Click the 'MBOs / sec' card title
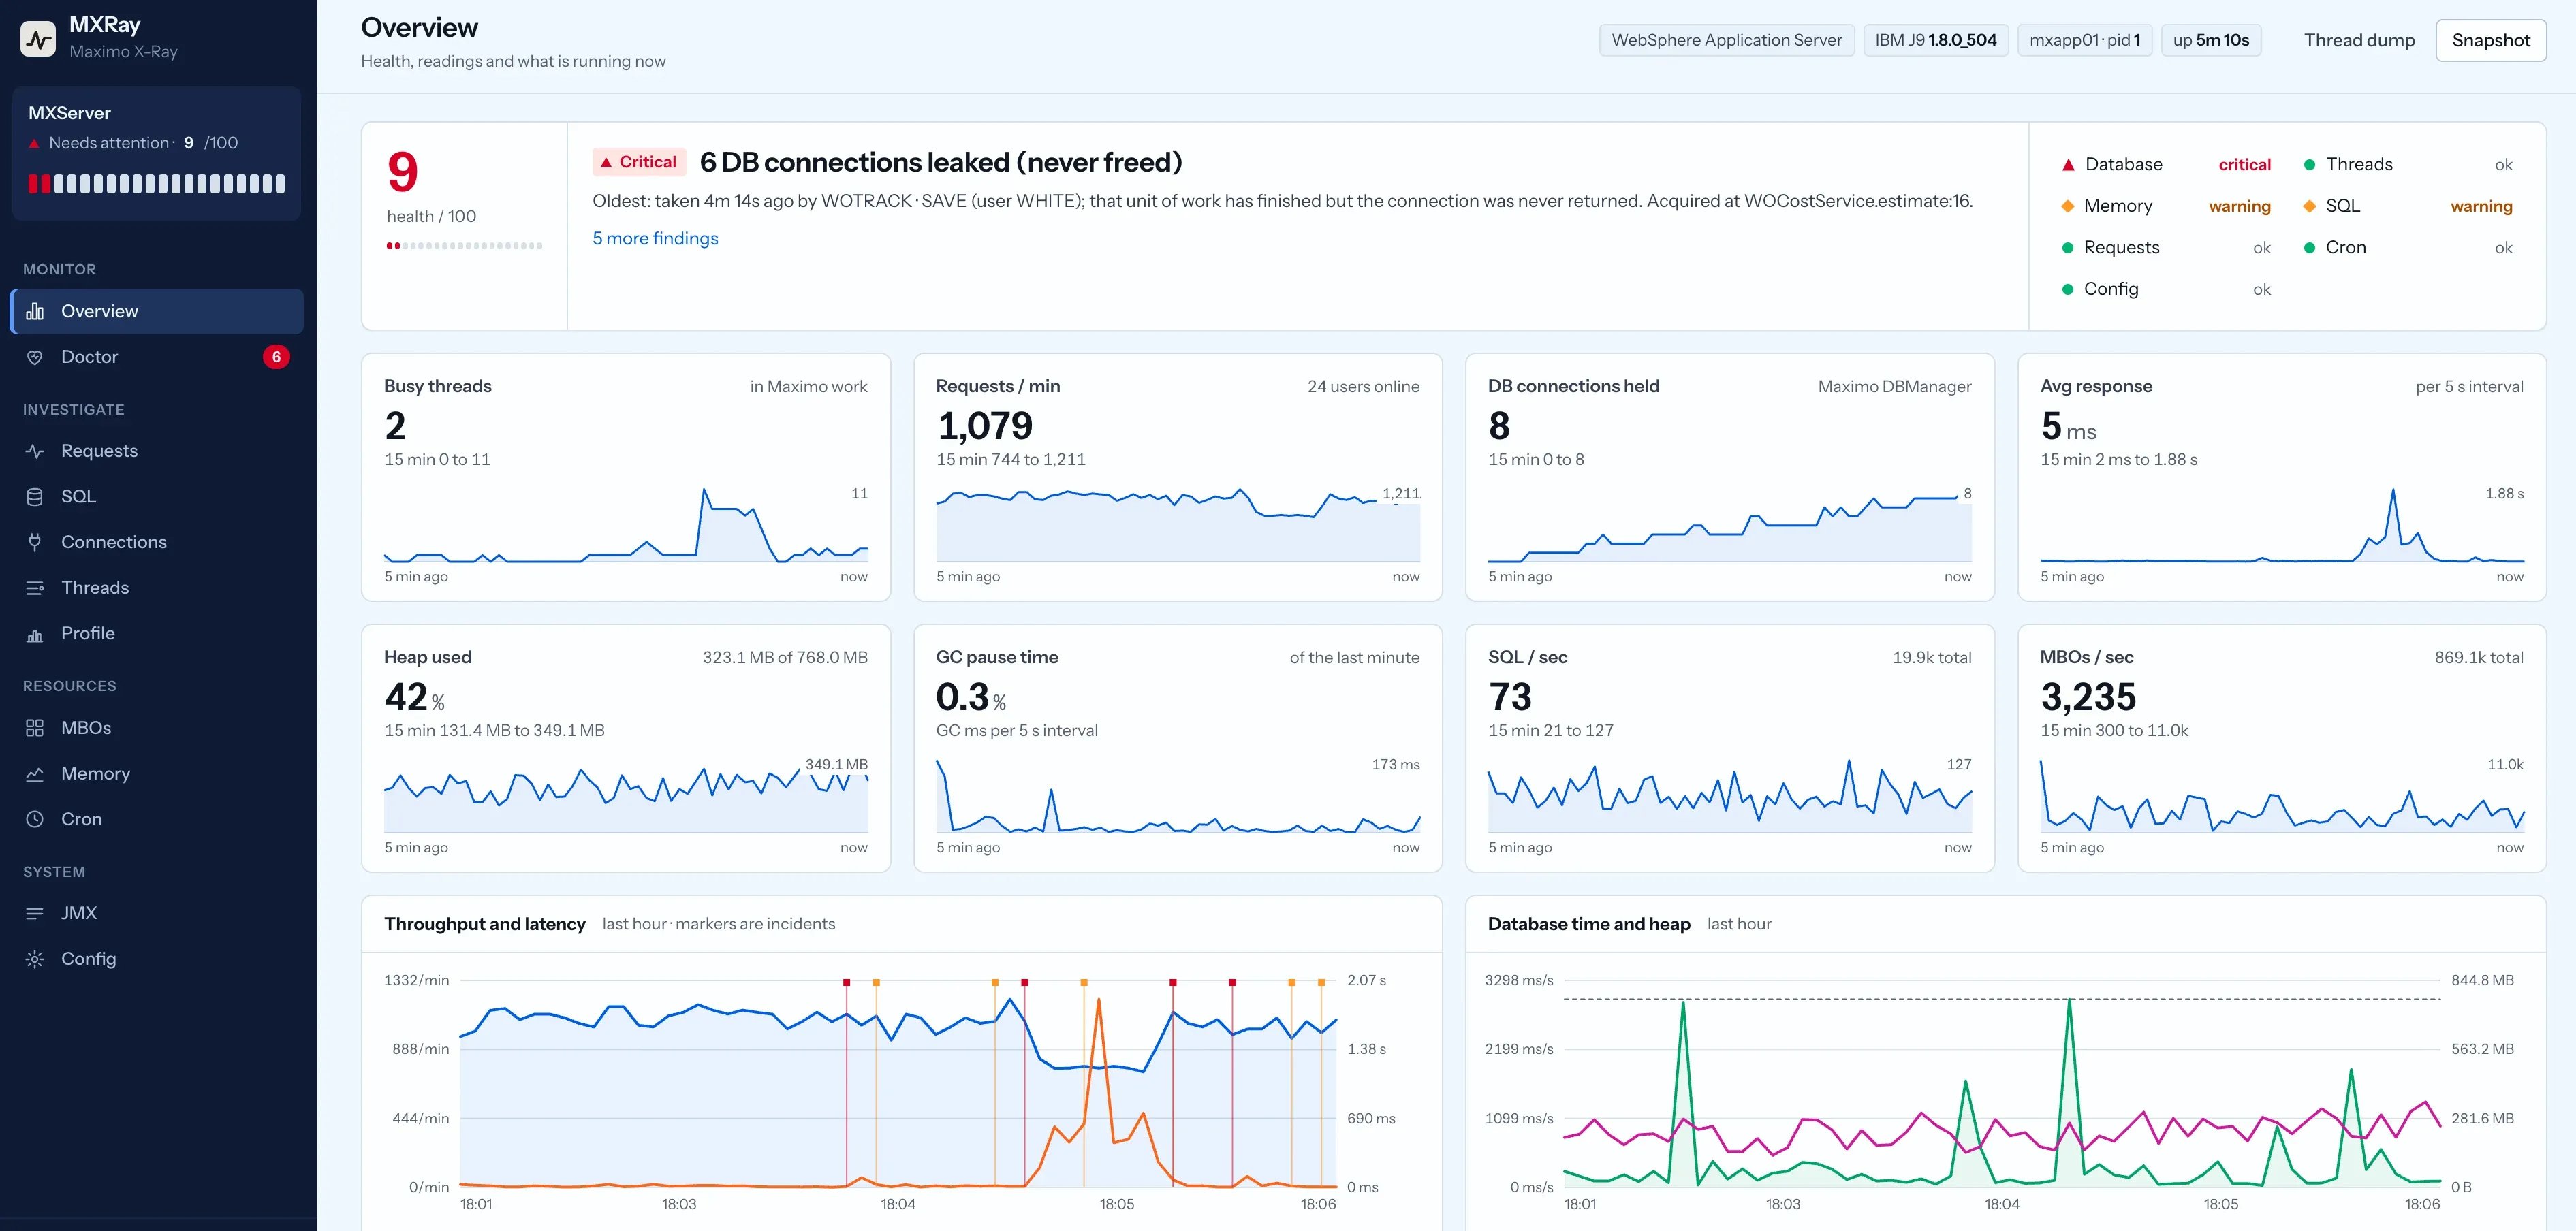Image resolution: width=2576 pixels, height=1231 pixels. click(2086, 657)
